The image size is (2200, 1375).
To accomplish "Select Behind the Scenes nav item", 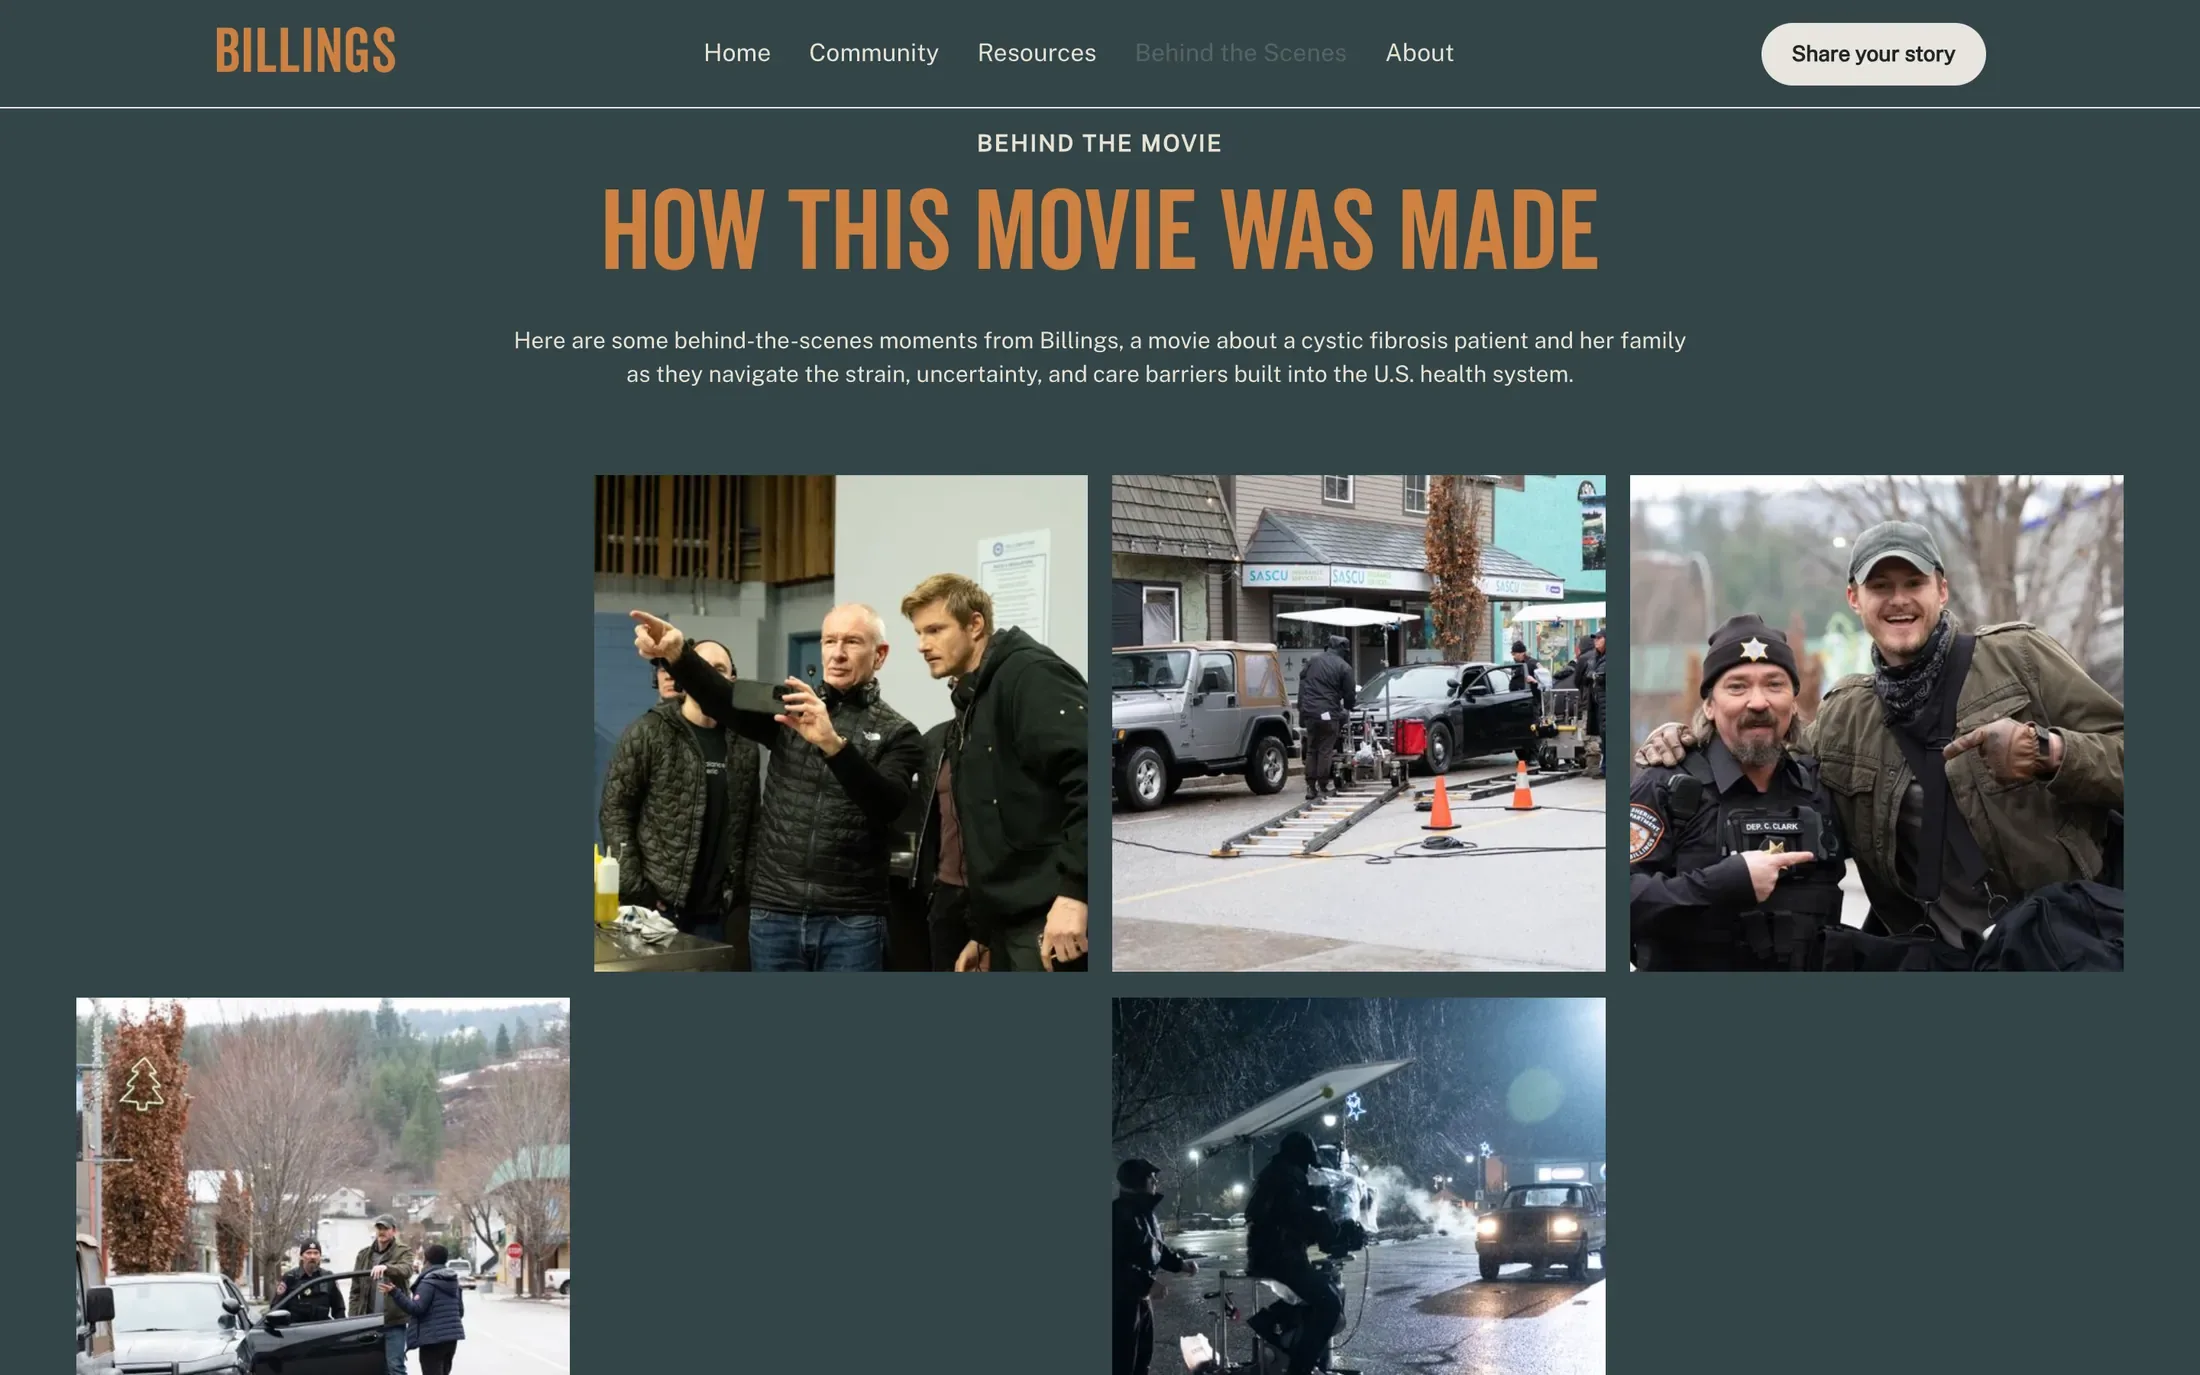I will coord(1241,53).
